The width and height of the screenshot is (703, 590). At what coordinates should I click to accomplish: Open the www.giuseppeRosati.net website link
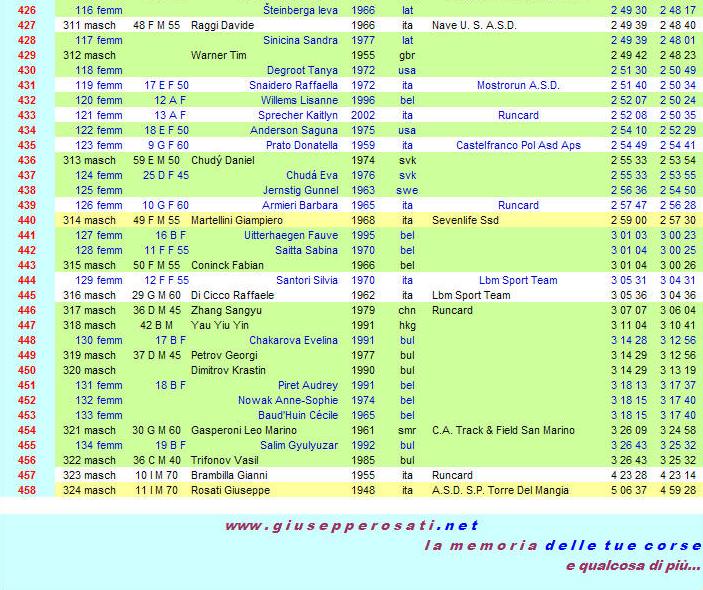[x=351, y=525]
